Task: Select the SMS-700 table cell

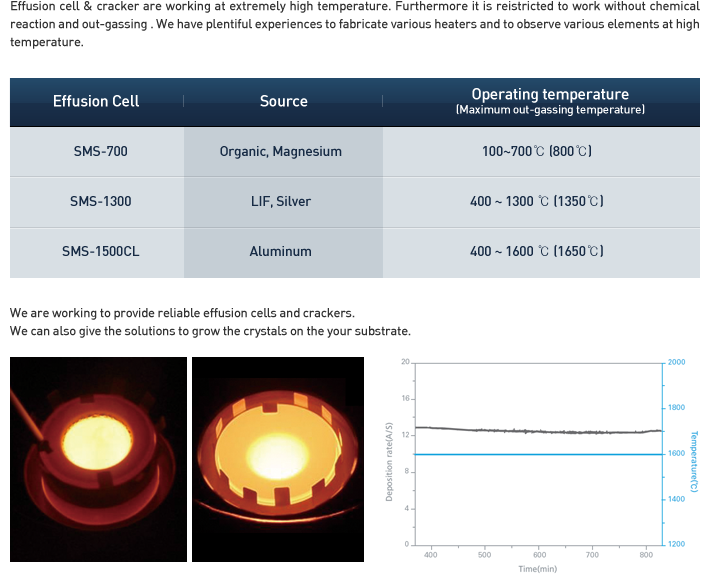Action: point(97,151)
